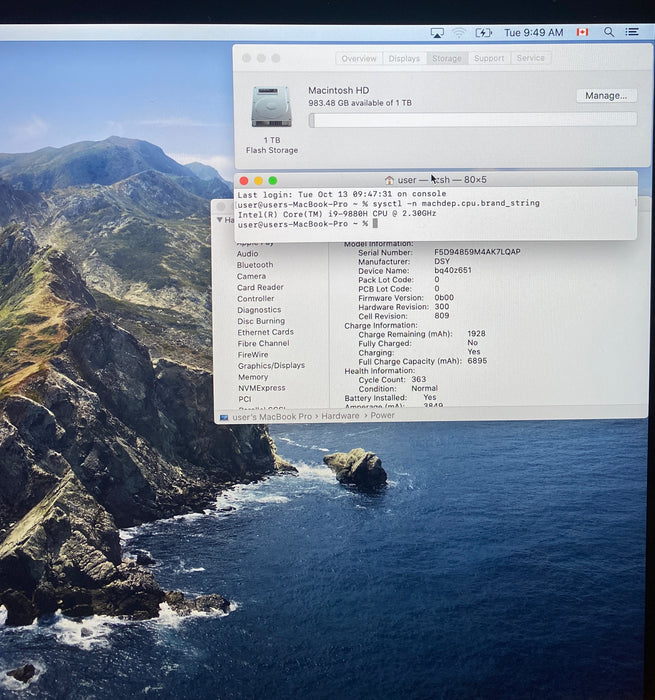Click the battery charging status icon

483,33
